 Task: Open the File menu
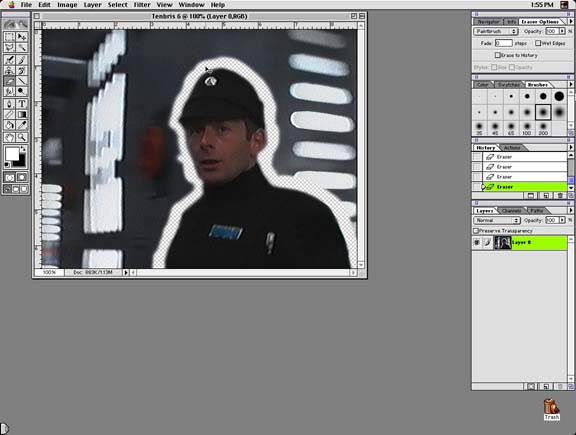point(26,5)
